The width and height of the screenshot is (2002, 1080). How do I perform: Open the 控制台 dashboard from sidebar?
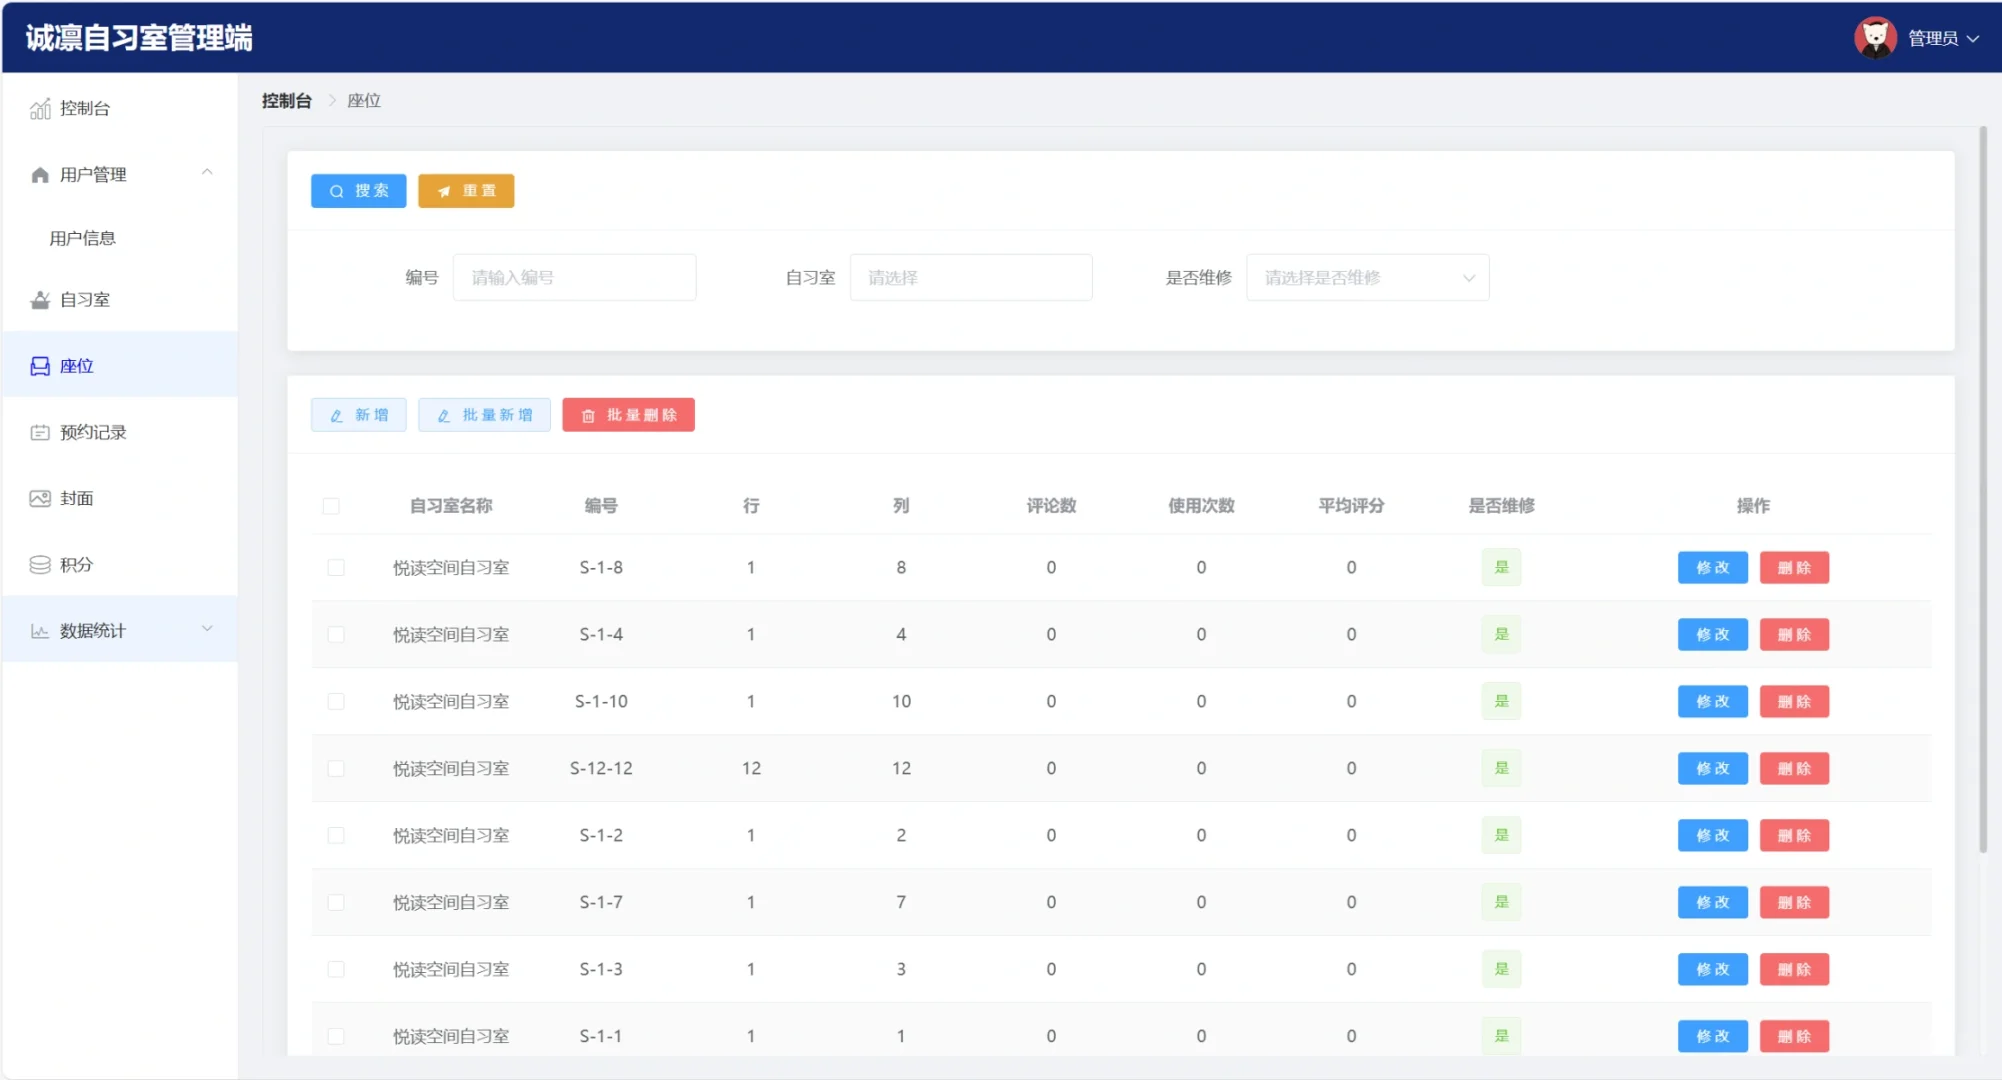click(85, 107)
